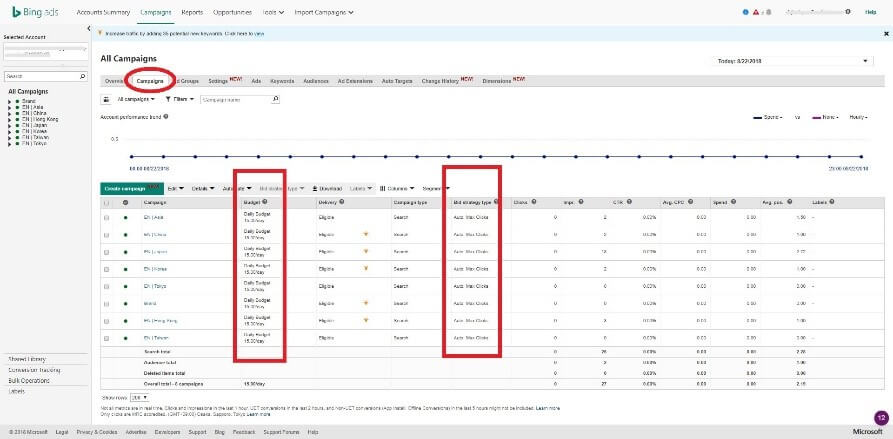Tick the checkbox for EN | Asia campaign
893x439 pixels.
[107, 216]
